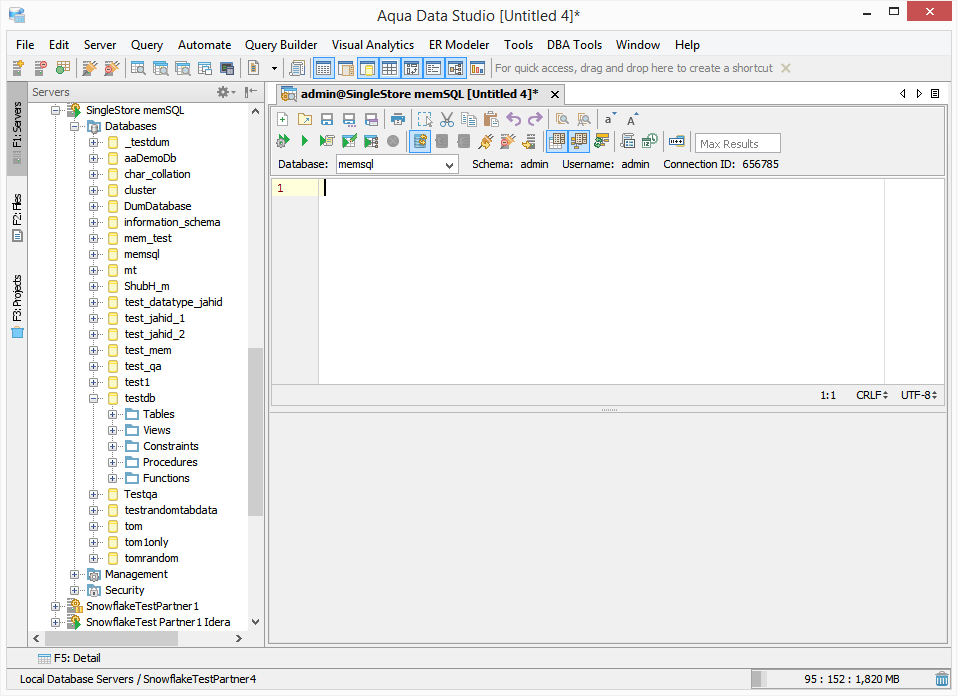The height and width of the screenshot is (696, 958).
Task: Toggle the first highlighted table-view button in main toolbar
Action: [x=324, y=68]
